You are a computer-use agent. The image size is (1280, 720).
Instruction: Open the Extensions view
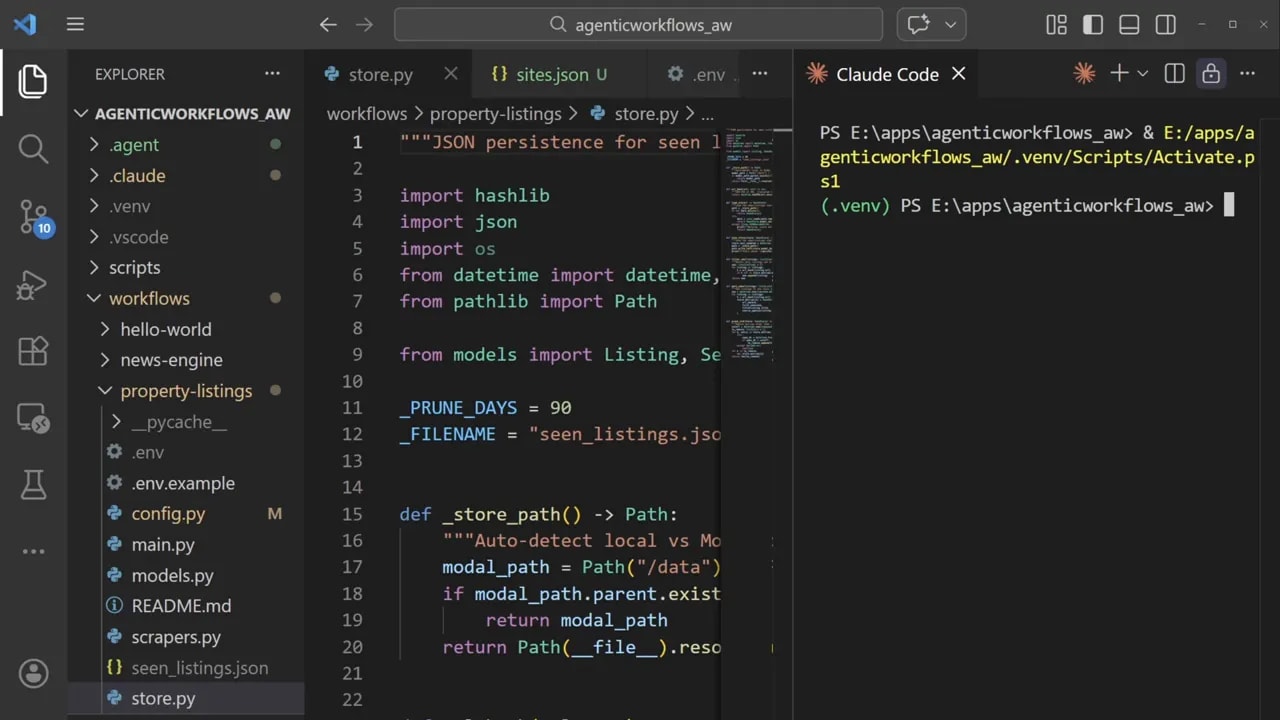(x=33, y=350)
